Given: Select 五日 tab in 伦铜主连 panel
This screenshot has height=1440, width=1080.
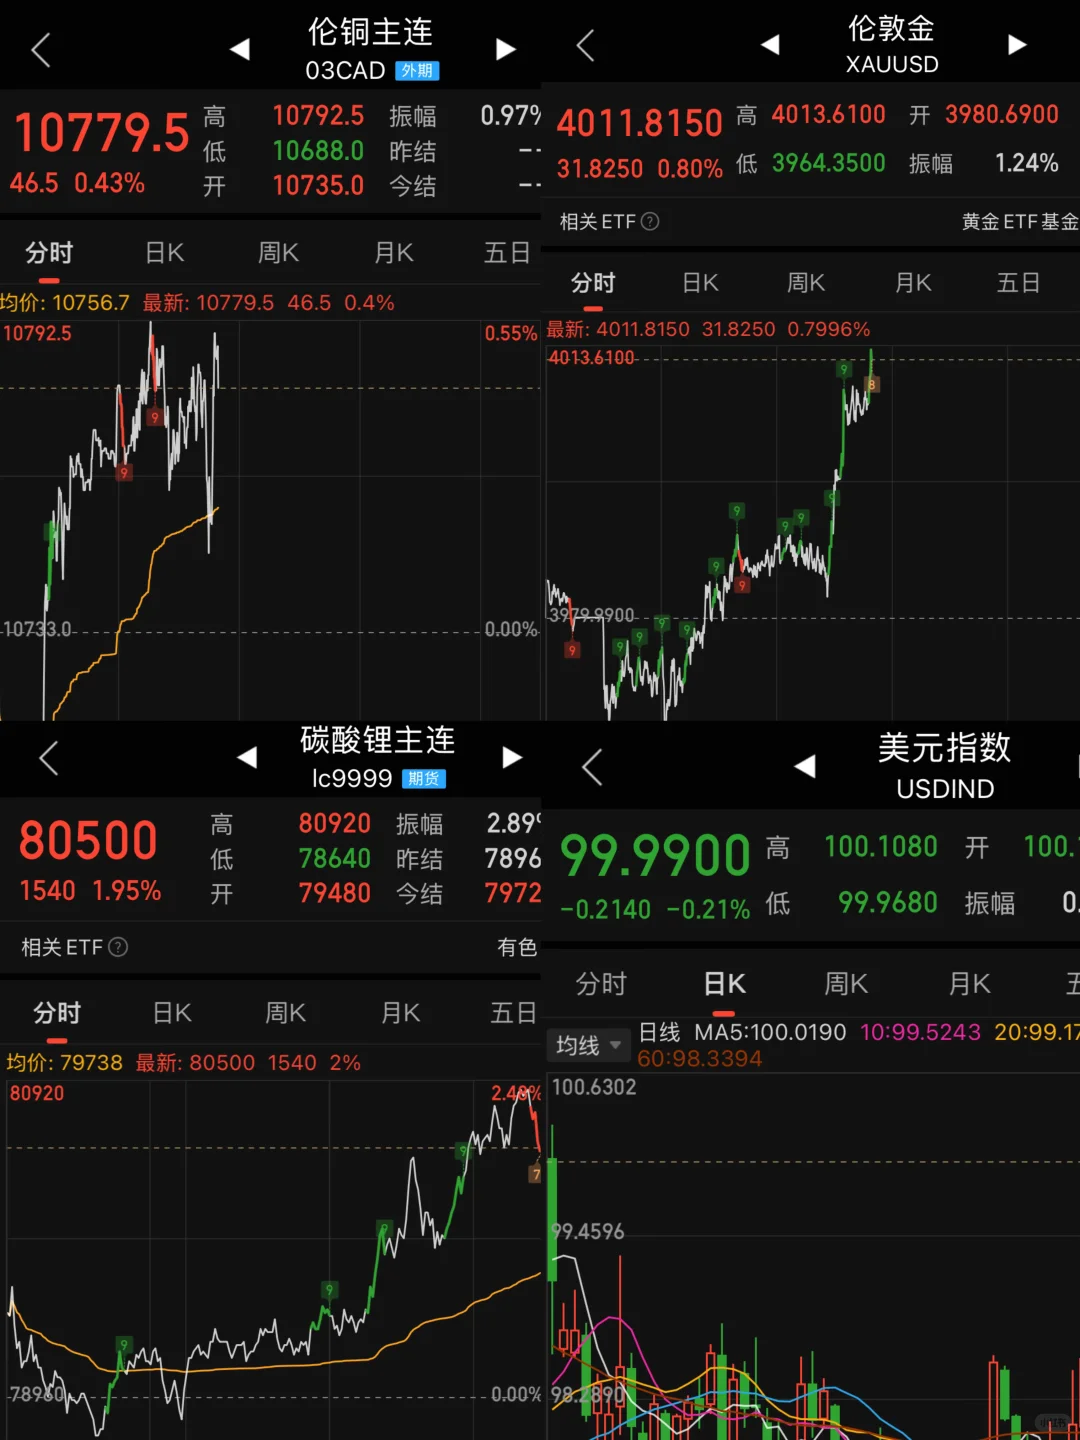Looking at the screenshot, I should pos(507,253).
